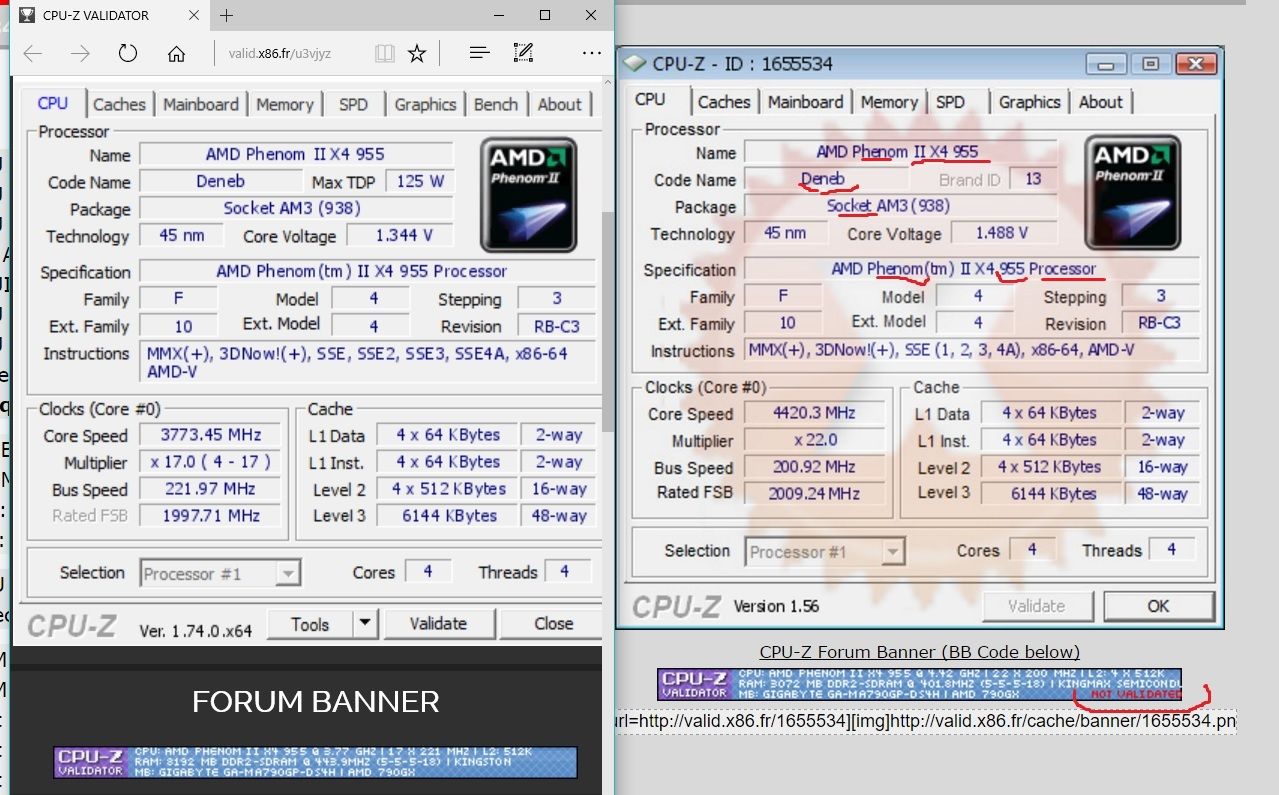Click AMD Phenom II logo in right window

click(x=1133, y=193)
